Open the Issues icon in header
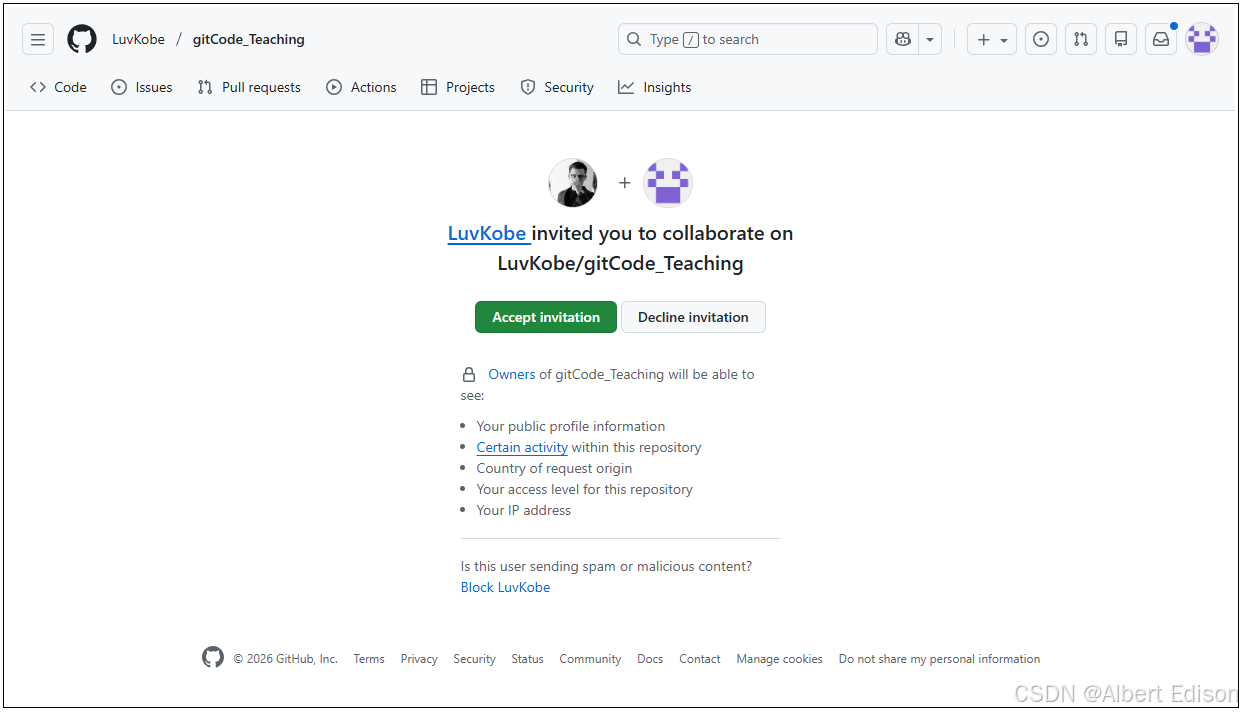1243x713 pixels. pyautogui.click(x=1041, y=40)
